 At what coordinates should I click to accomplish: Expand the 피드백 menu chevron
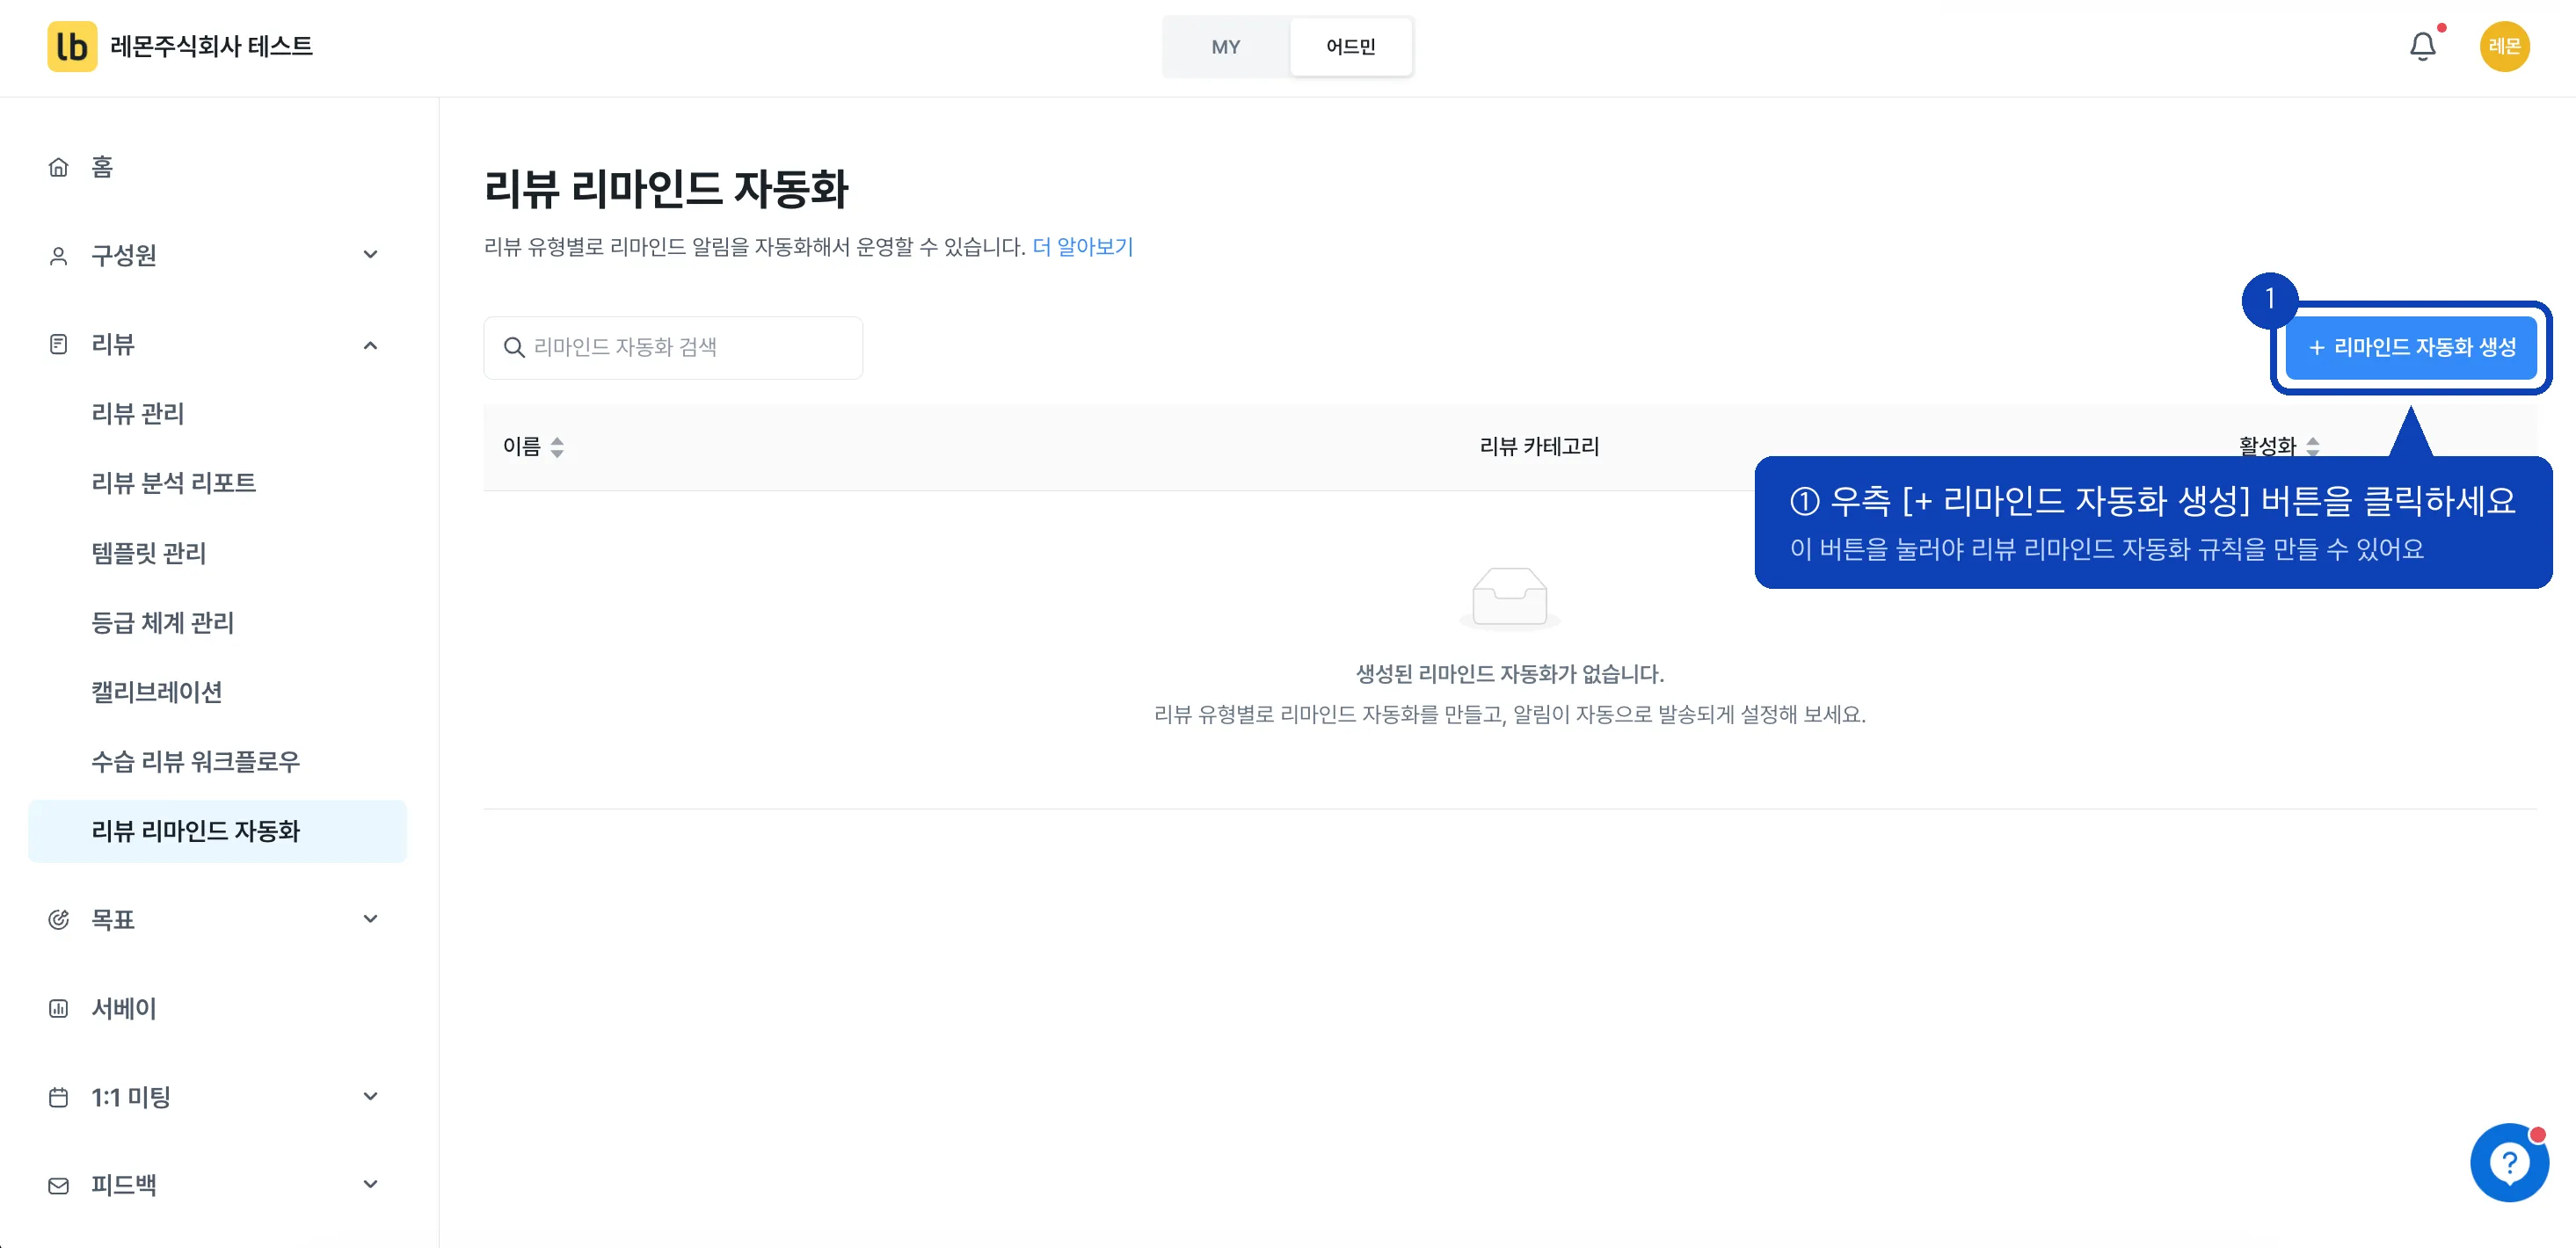click(x=370, y=1185)
